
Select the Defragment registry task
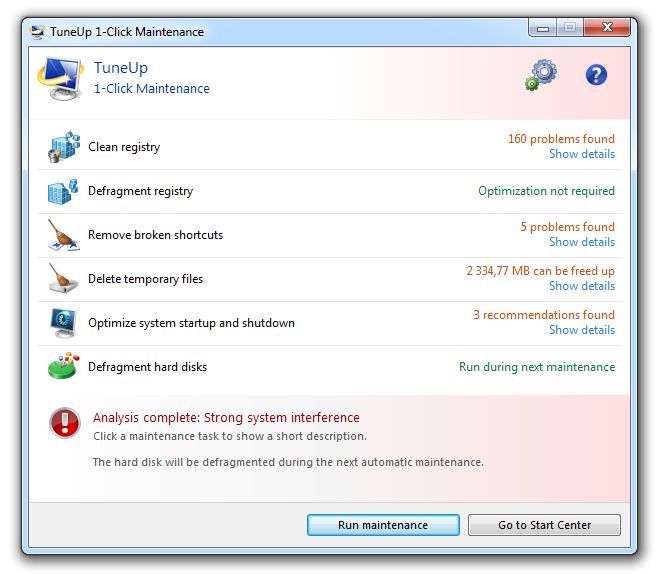[x=330, y=191]
